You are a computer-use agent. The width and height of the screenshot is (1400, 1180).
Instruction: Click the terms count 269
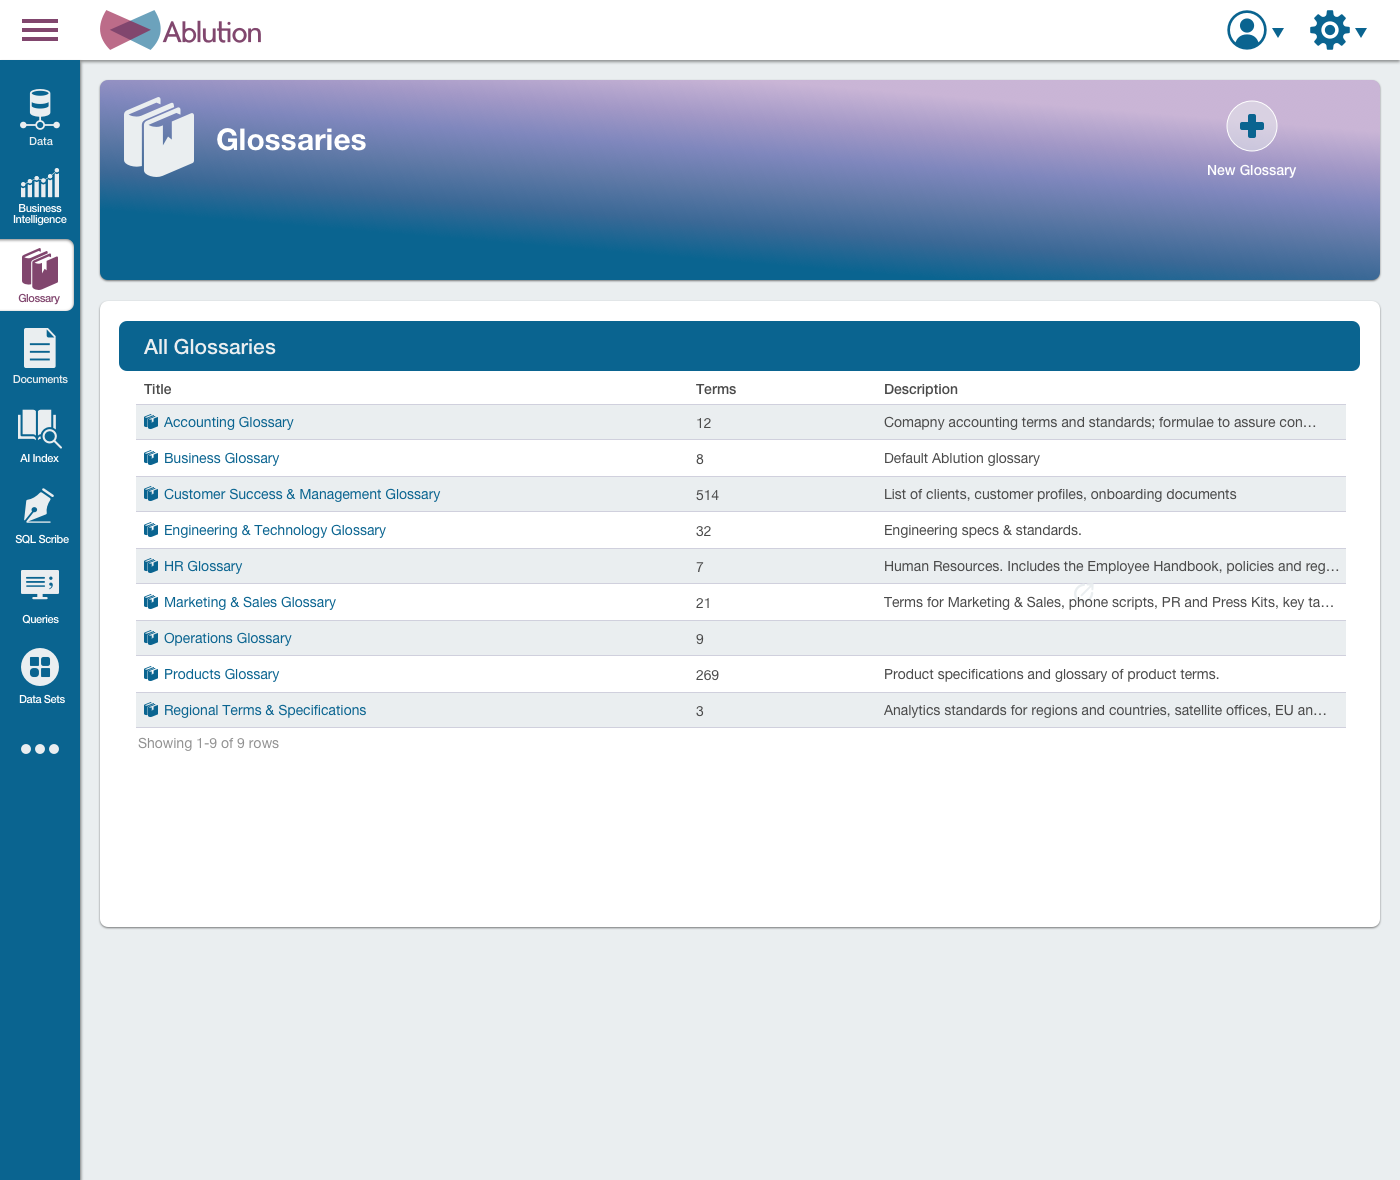[x=707, y=675]
